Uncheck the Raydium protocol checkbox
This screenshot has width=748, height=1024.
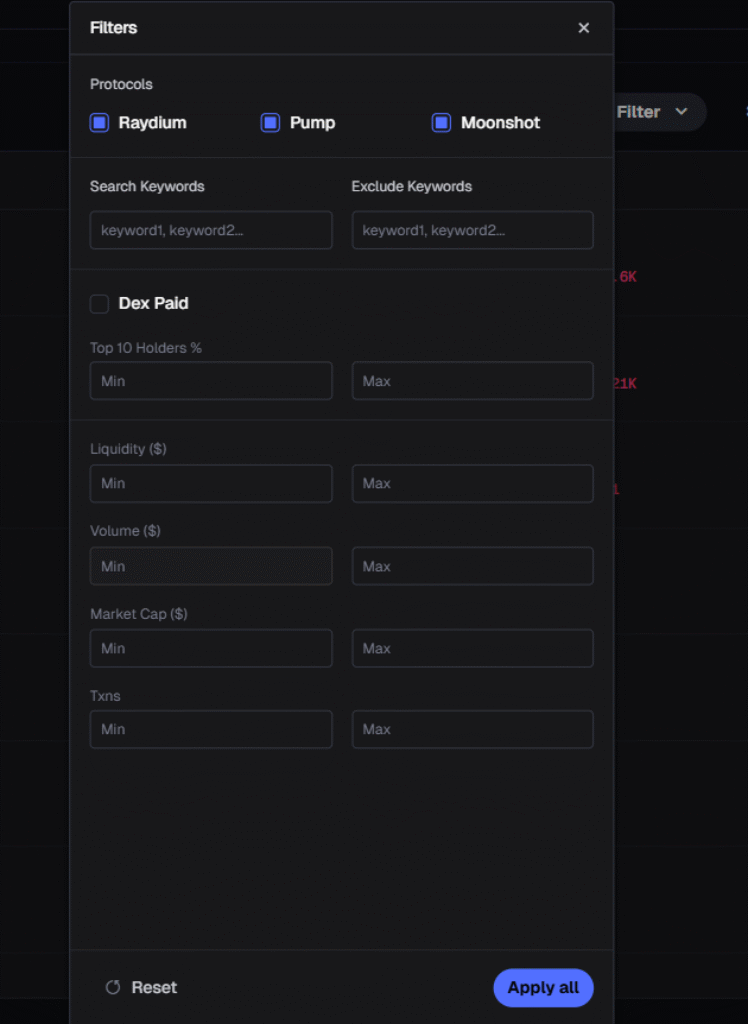99,123
